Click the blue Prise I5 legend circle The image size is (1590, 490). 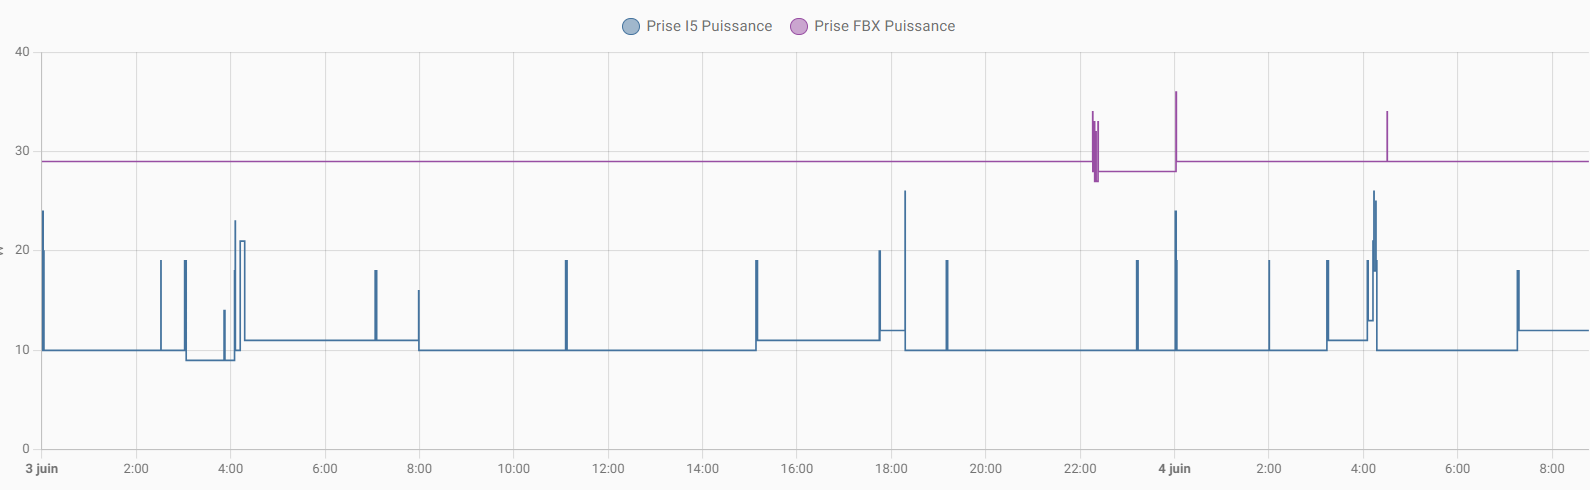point(631,26)
